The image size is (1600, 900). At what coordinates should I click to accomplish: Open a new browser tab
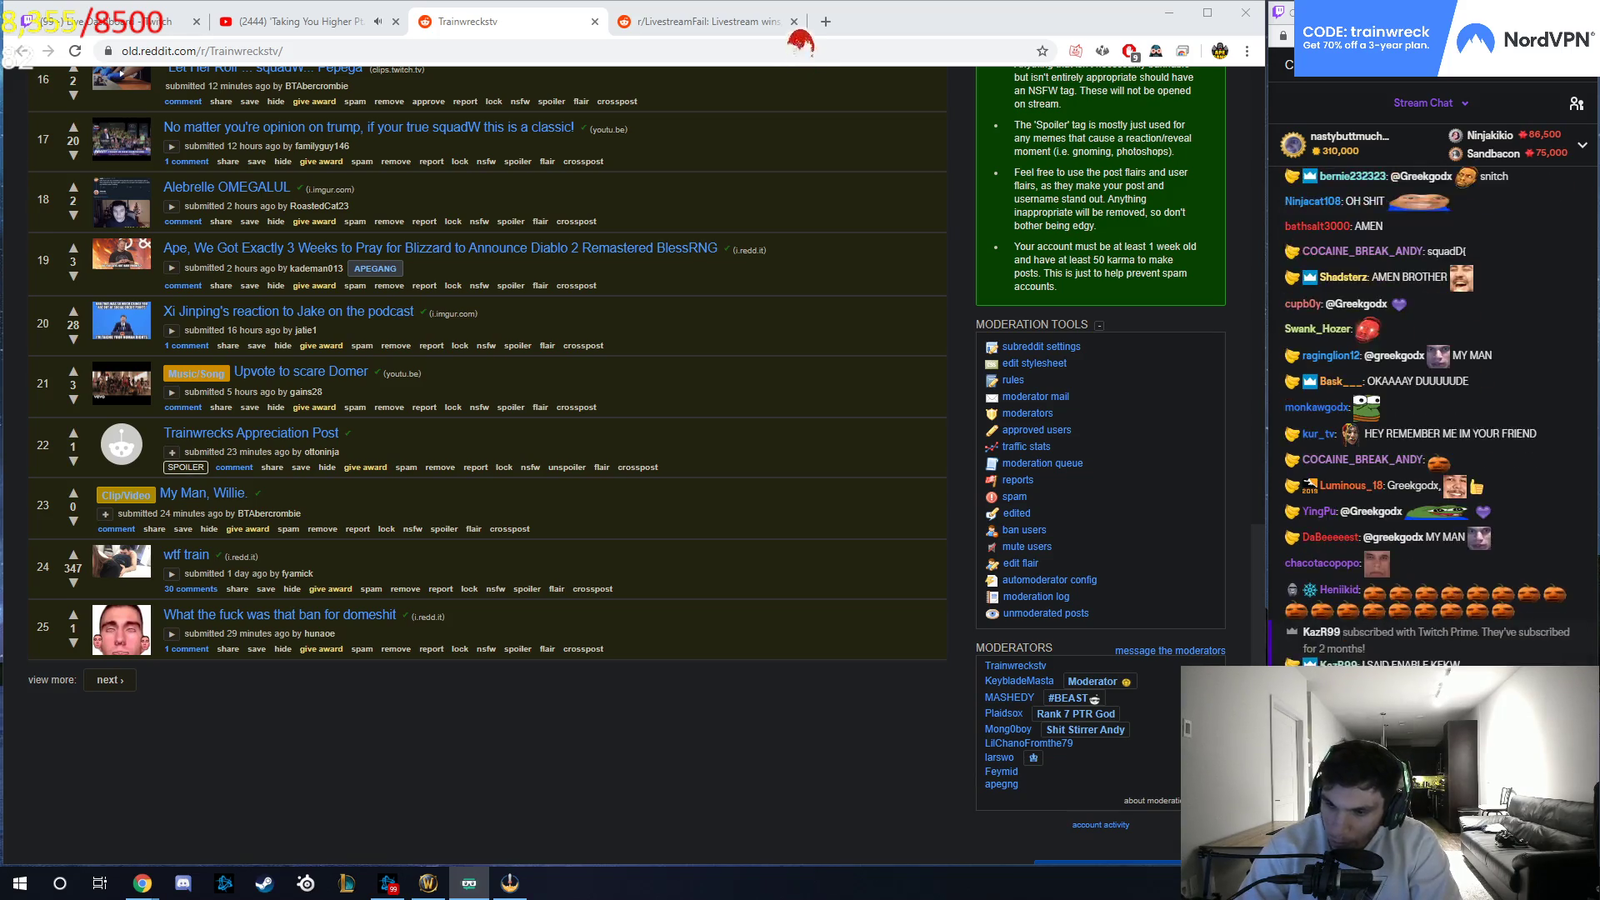(825, 21)
